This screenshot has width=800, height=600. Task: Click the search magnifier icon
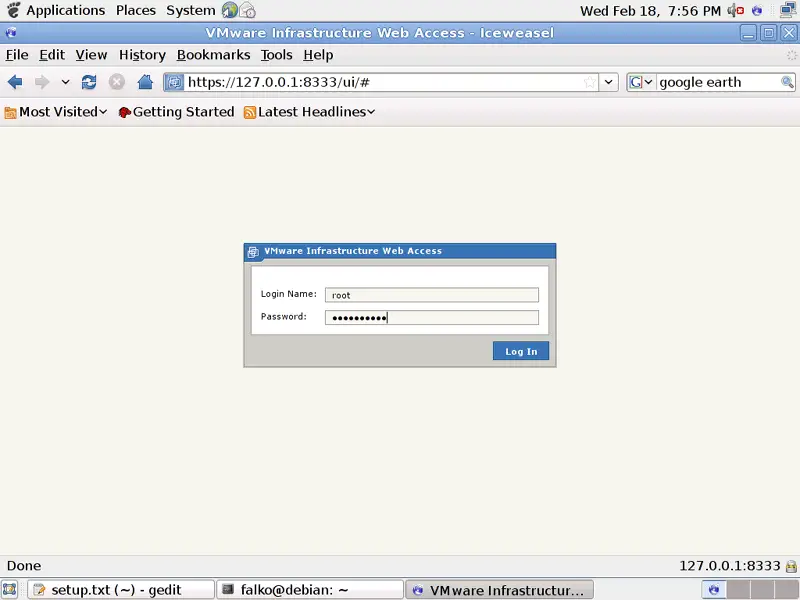pos(787,82)
